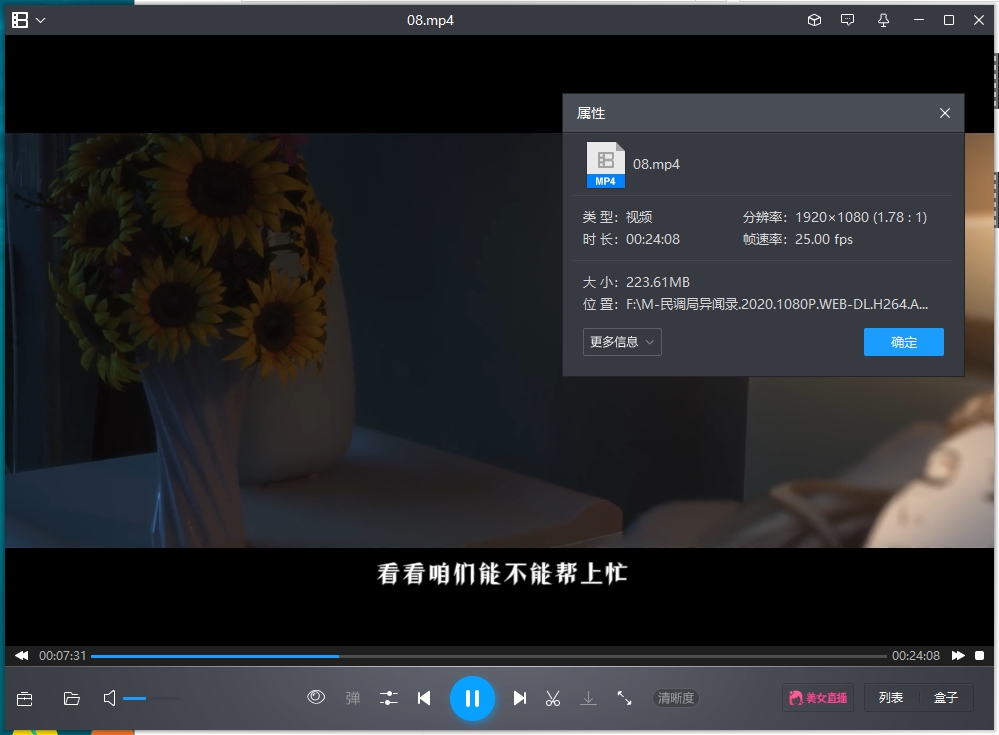Click the 223.61MB file size value
The width and height of the screenshot is (999, 735).
[658, 282]
